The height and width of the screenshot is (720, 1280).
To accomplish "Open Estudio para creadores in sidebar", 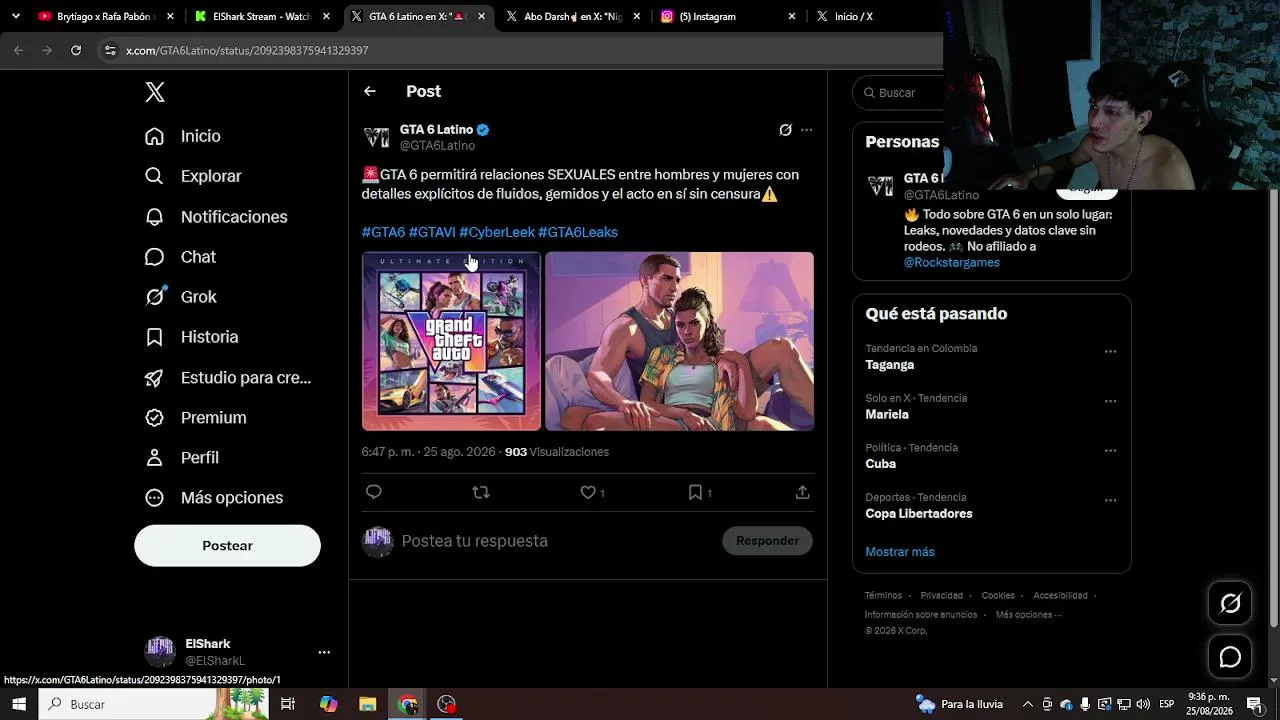I will click(x=228, y=377).
